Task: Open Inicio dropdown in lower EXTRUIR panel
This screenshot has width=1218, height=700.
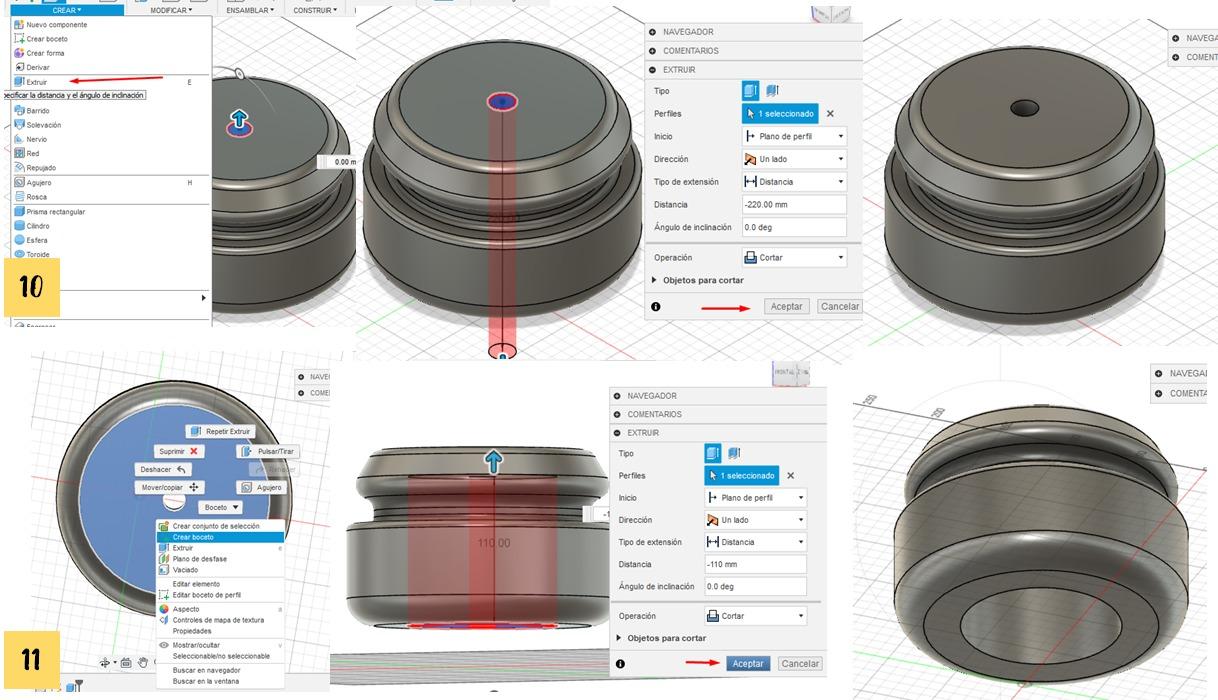Action: point(755,498)
